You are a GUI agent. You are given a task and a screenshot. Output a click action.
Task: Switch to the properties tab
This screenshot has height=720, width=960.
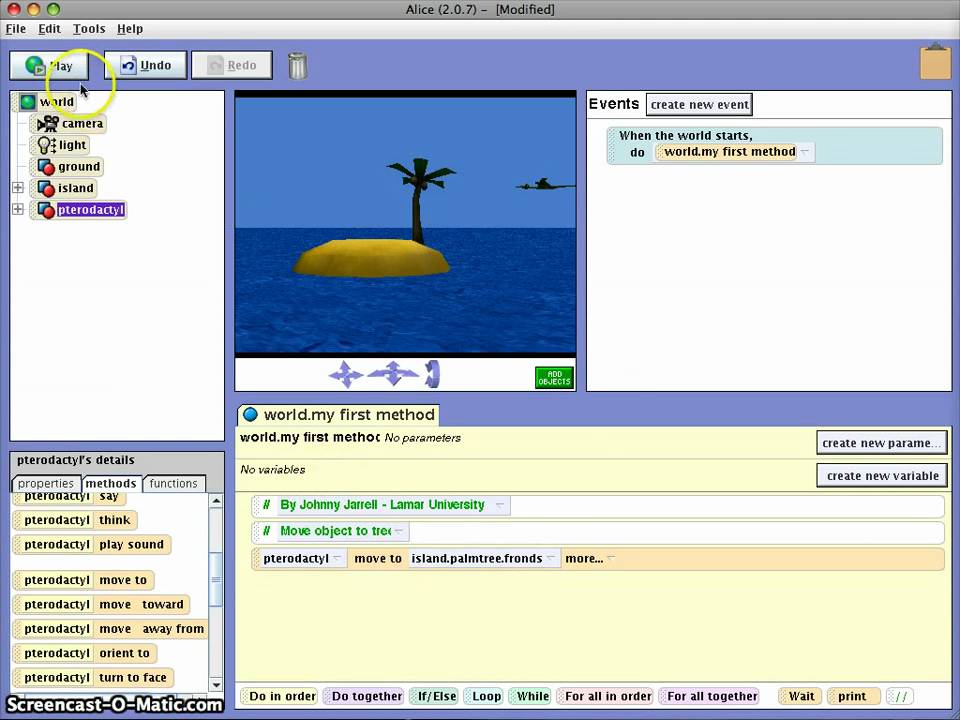[46, 483]
